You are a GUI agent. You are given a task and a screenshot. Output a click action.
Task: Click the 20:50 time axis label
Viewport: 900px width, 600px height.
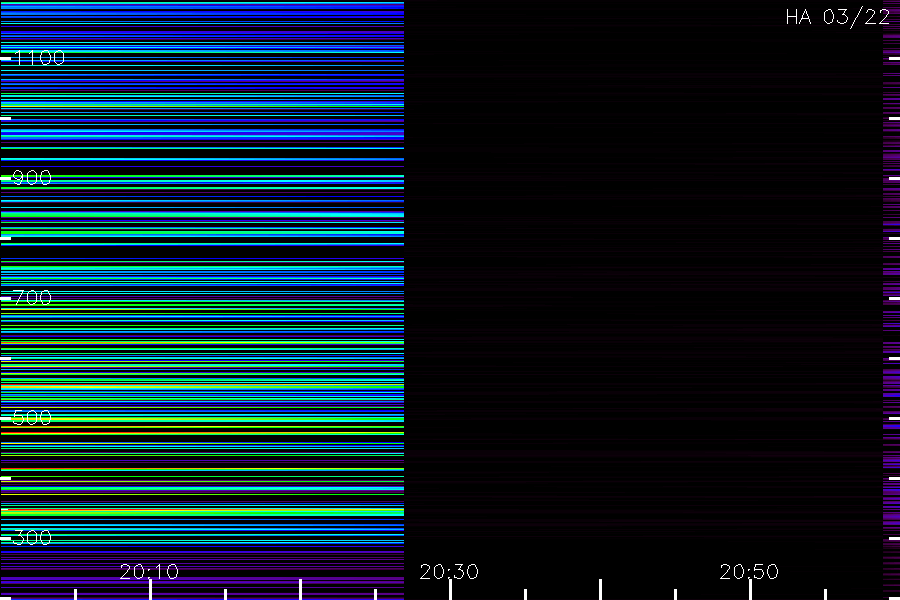pyautogui.click(x=749, y=572)
